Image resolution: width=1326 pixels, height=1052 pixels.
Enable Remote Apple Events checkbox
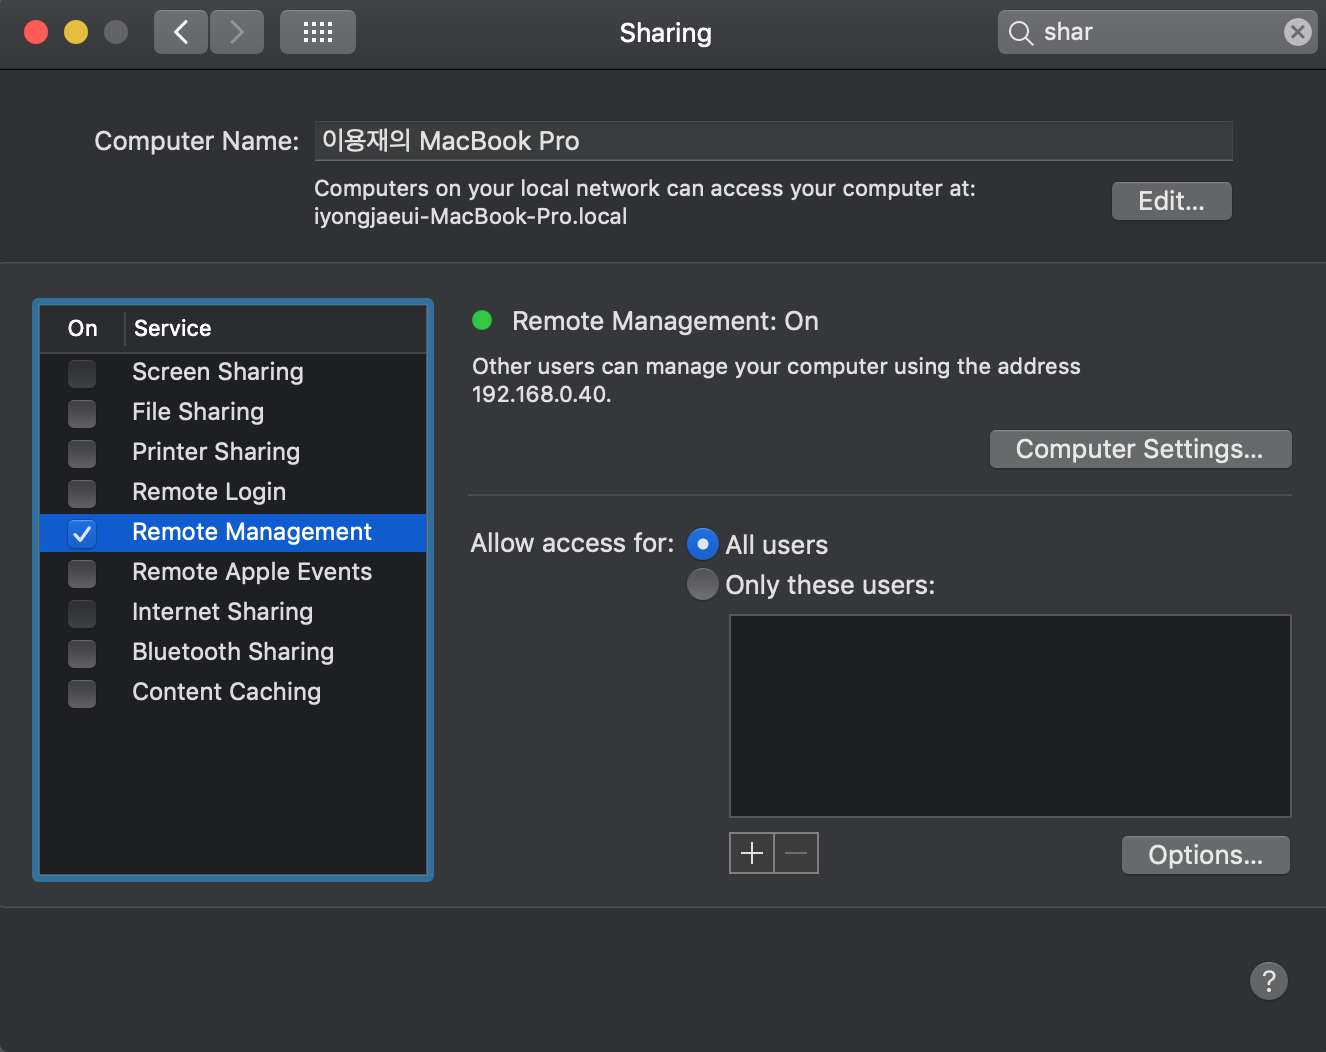pyautogui.click(x=82, y=573)
